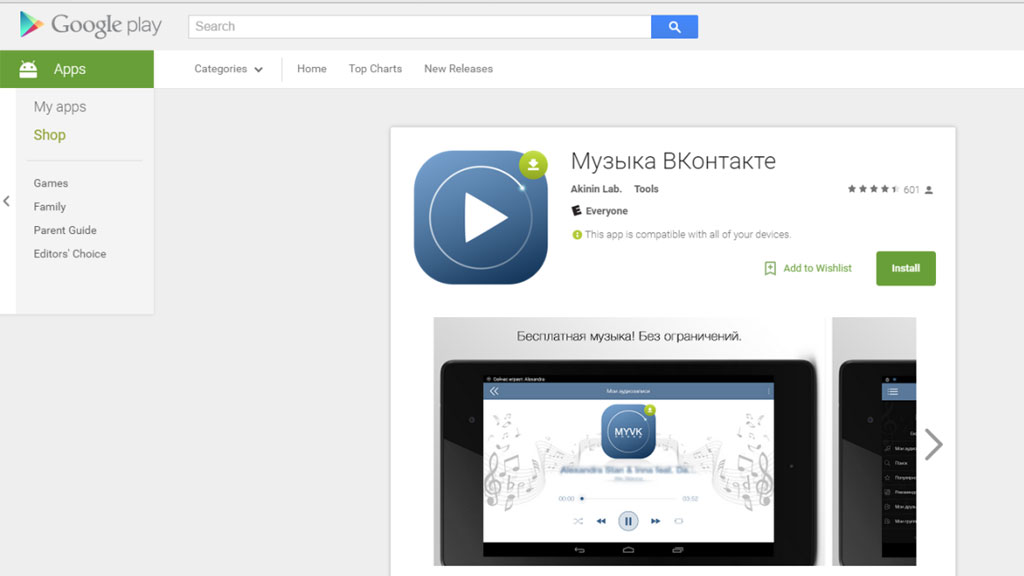Go to New Releases tab
The width and height of the screenshot is (1024, 576).
tap(458, 69)
